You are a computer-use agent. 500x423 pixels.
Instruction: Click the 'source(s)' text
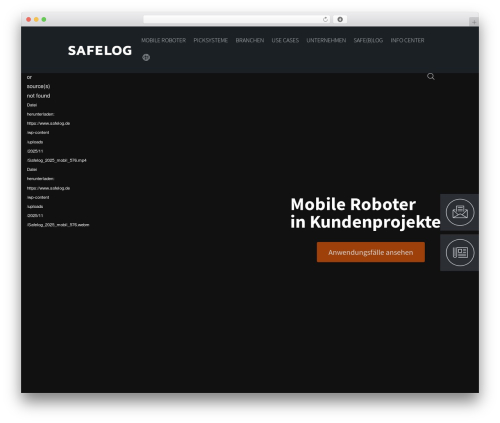pyautogui.click(x=38, y=86)
